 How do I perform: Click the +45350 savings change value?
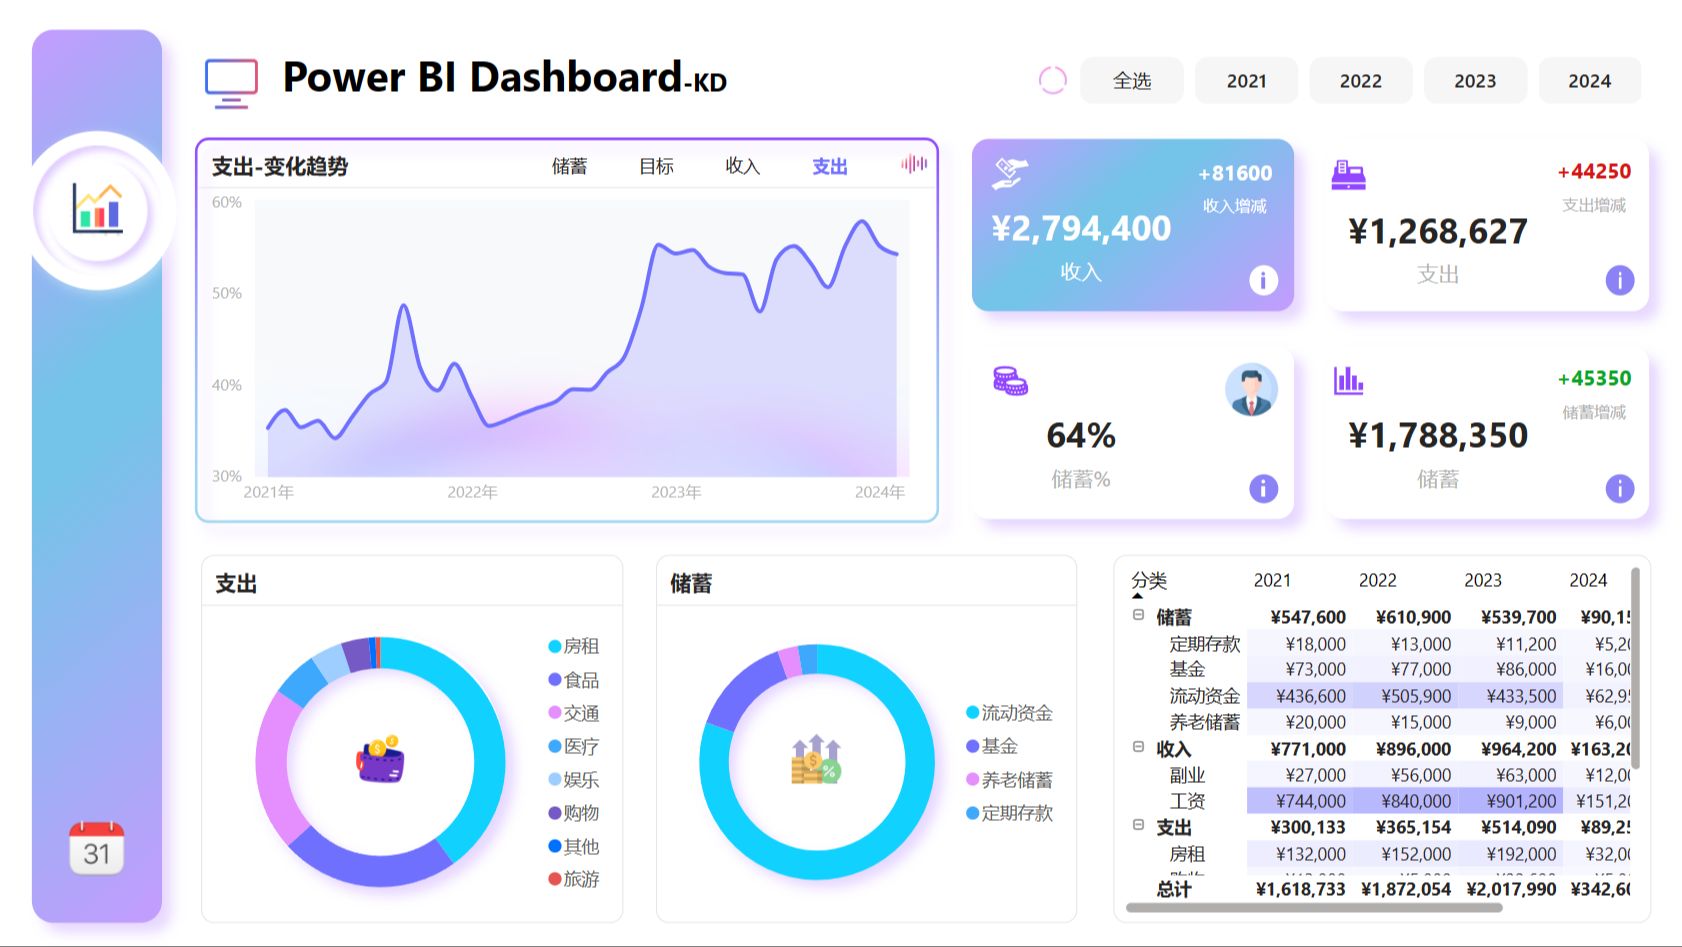coord(1594,379)
